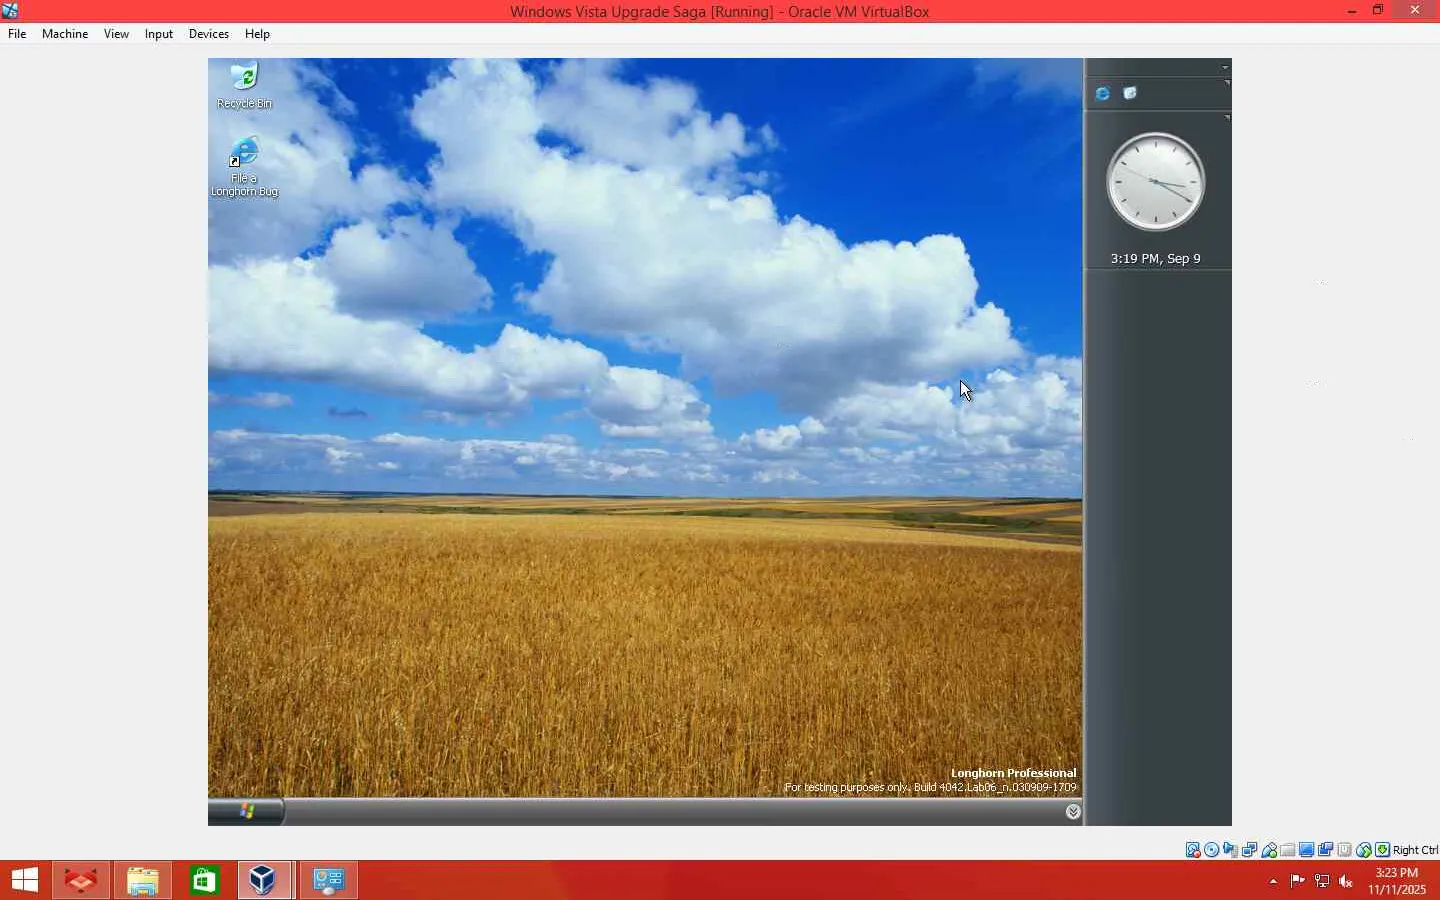Click the shared folders status icon
1440x900 pixels.
[1288, 850]
